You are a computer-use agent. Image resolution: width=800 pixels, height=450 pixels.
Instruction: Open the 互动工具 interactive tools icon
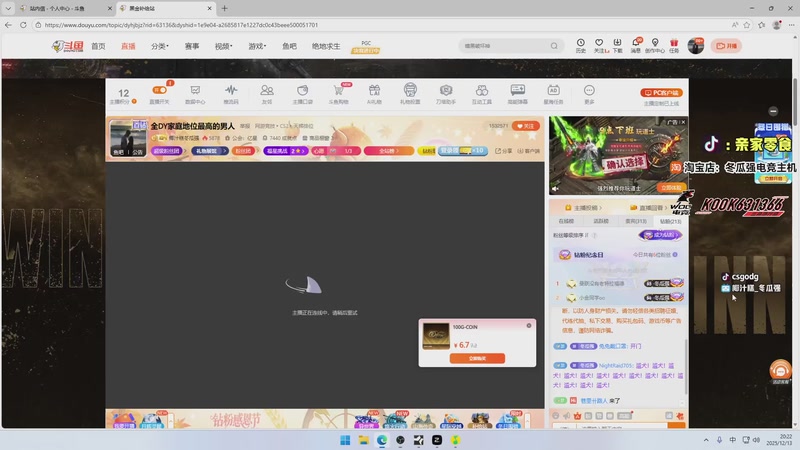pos(482,91)
